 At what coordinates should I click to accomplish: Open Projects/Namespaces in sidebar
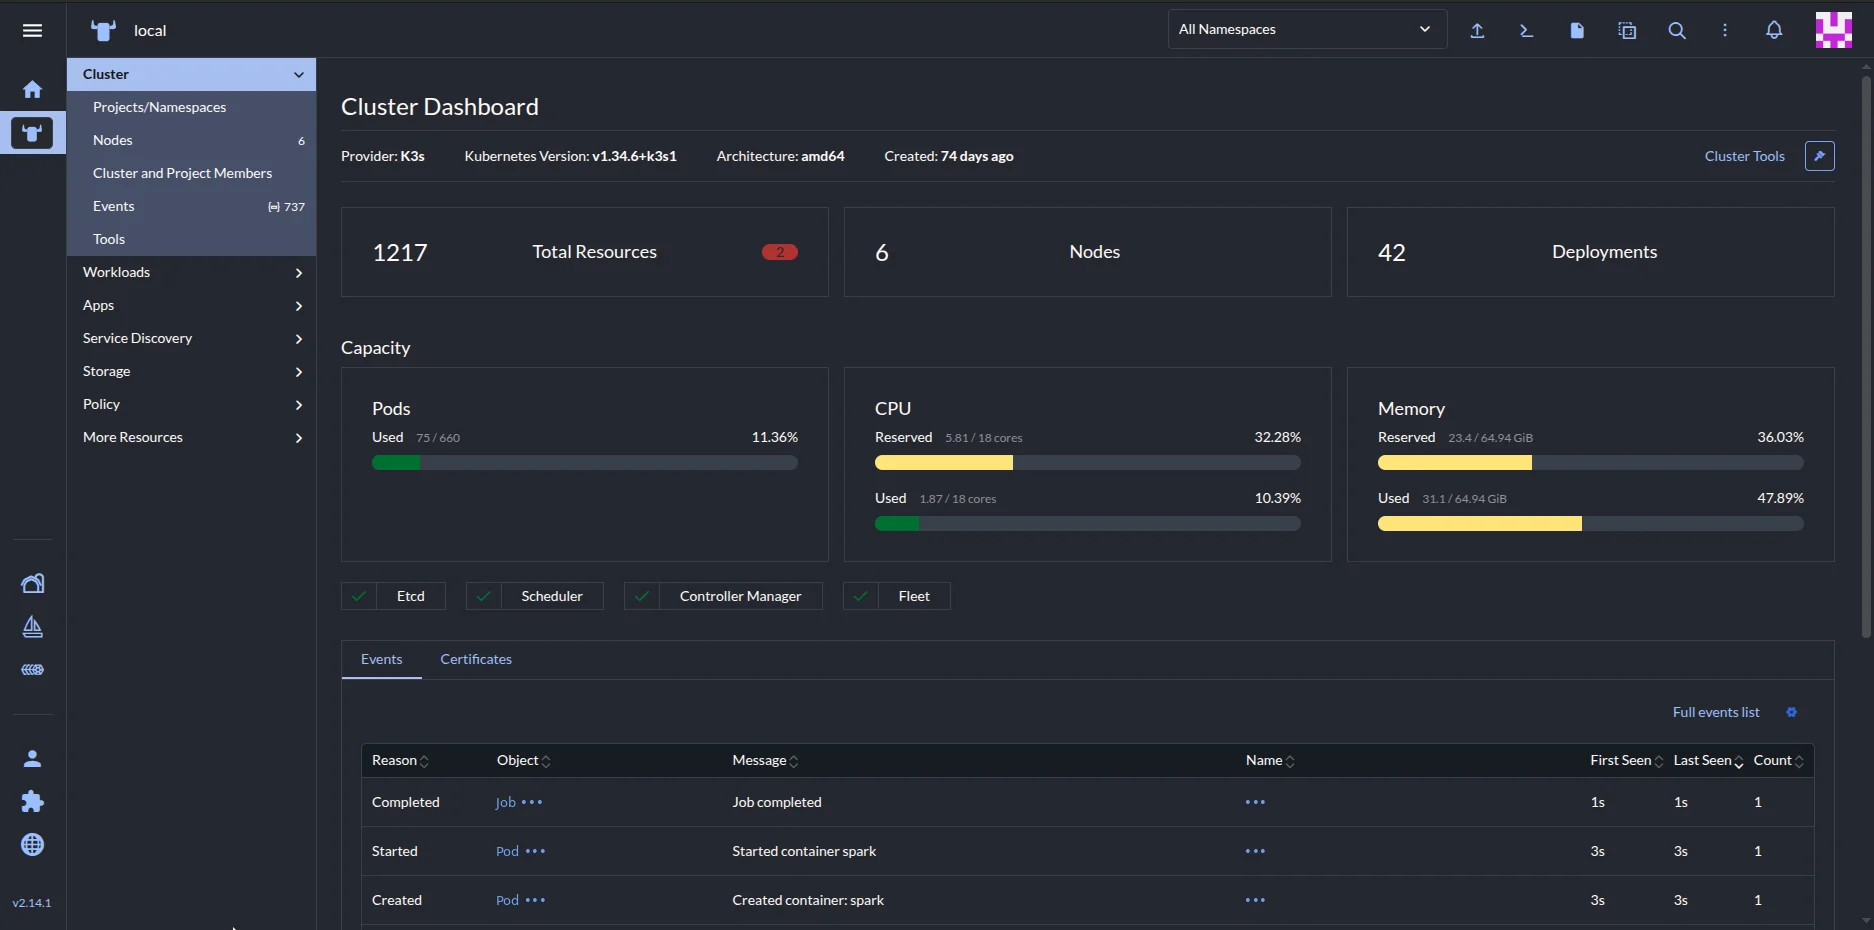[x=191, y=107]
